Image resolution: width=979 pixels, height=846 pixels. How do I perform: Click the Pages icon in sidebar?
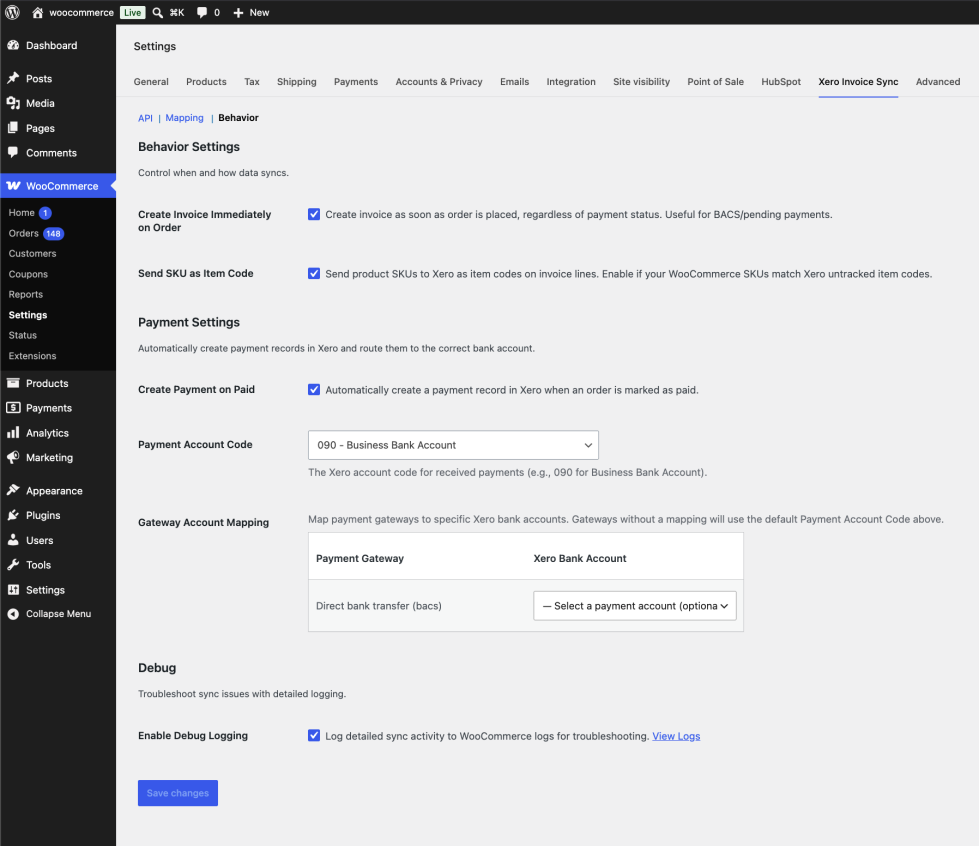13,128
